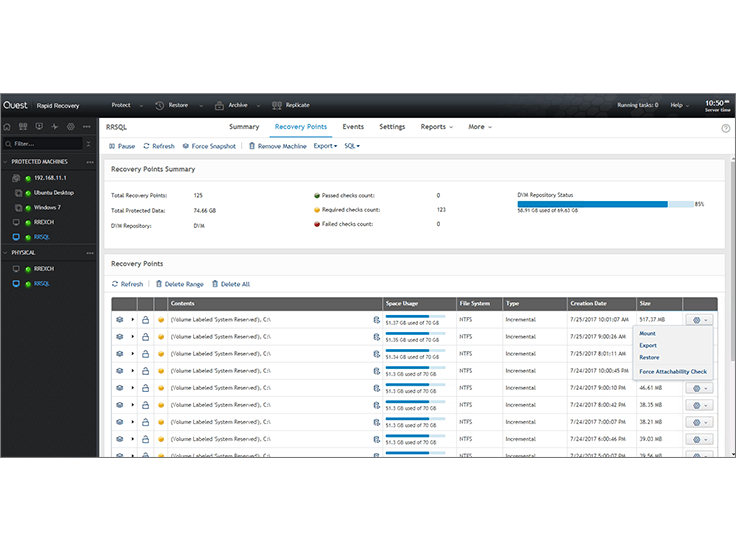Click lock icon on 7/24/2017 6:00:46 PM row

[146, 439]
